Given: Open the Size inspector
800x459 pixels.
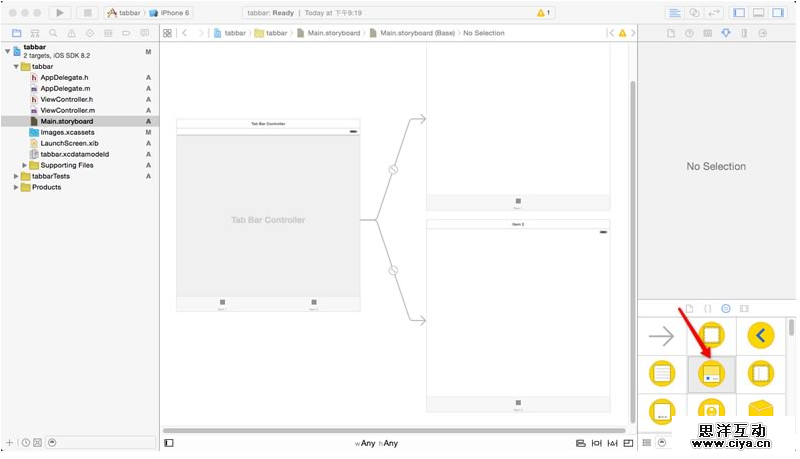Looking at the screenshot, I should pyautogui.click(x=744, y=33).
